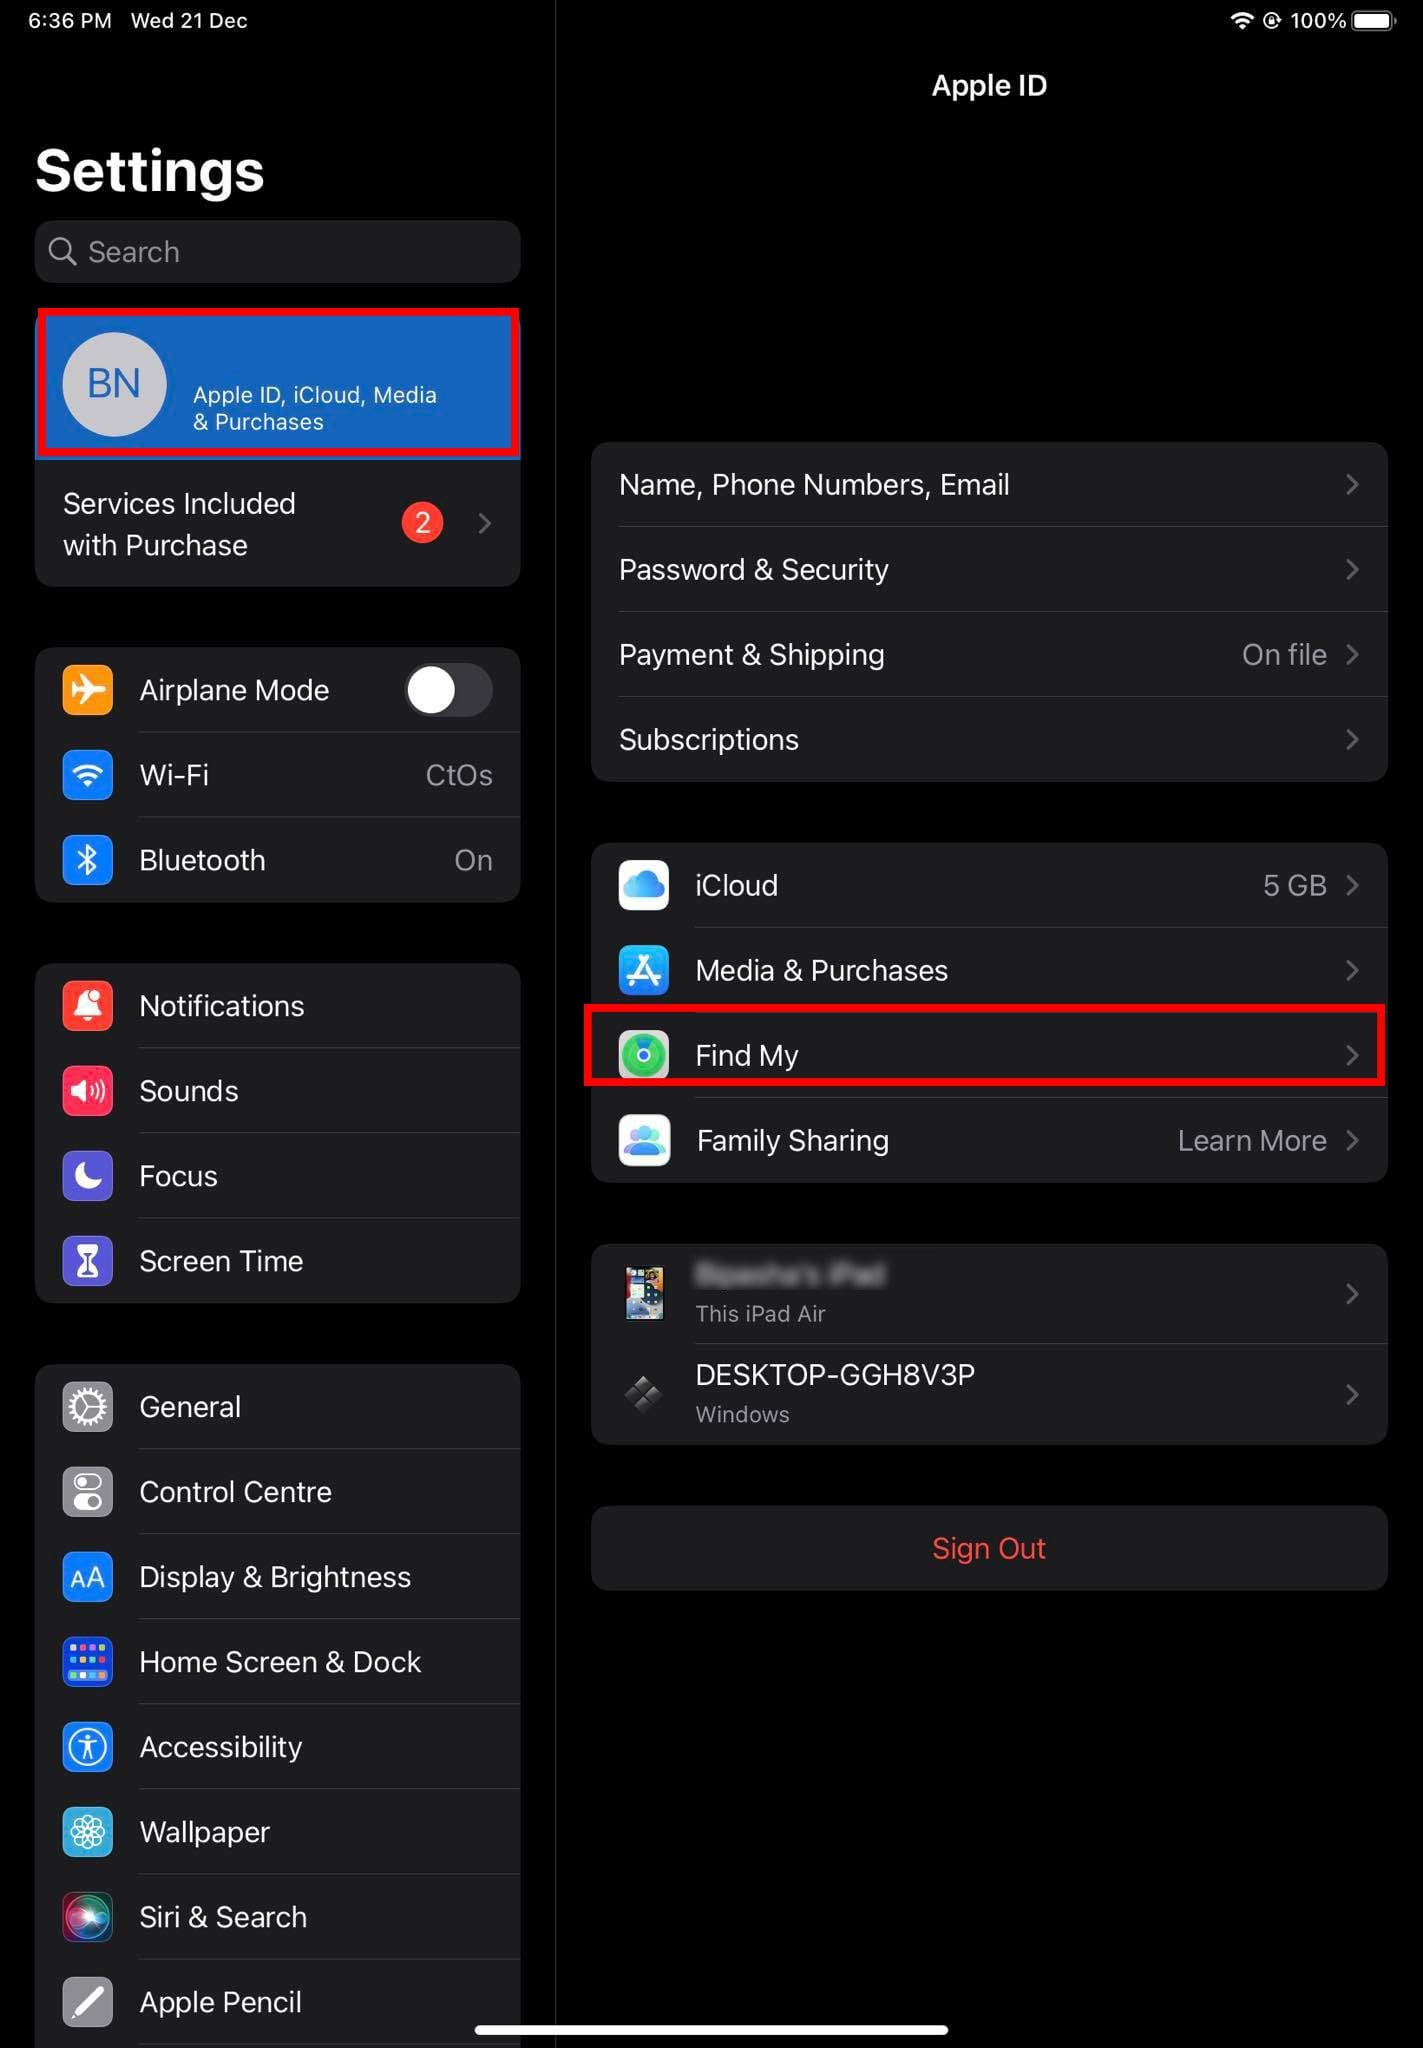Tap the battery indicator in status bar

click(1374, 21)
